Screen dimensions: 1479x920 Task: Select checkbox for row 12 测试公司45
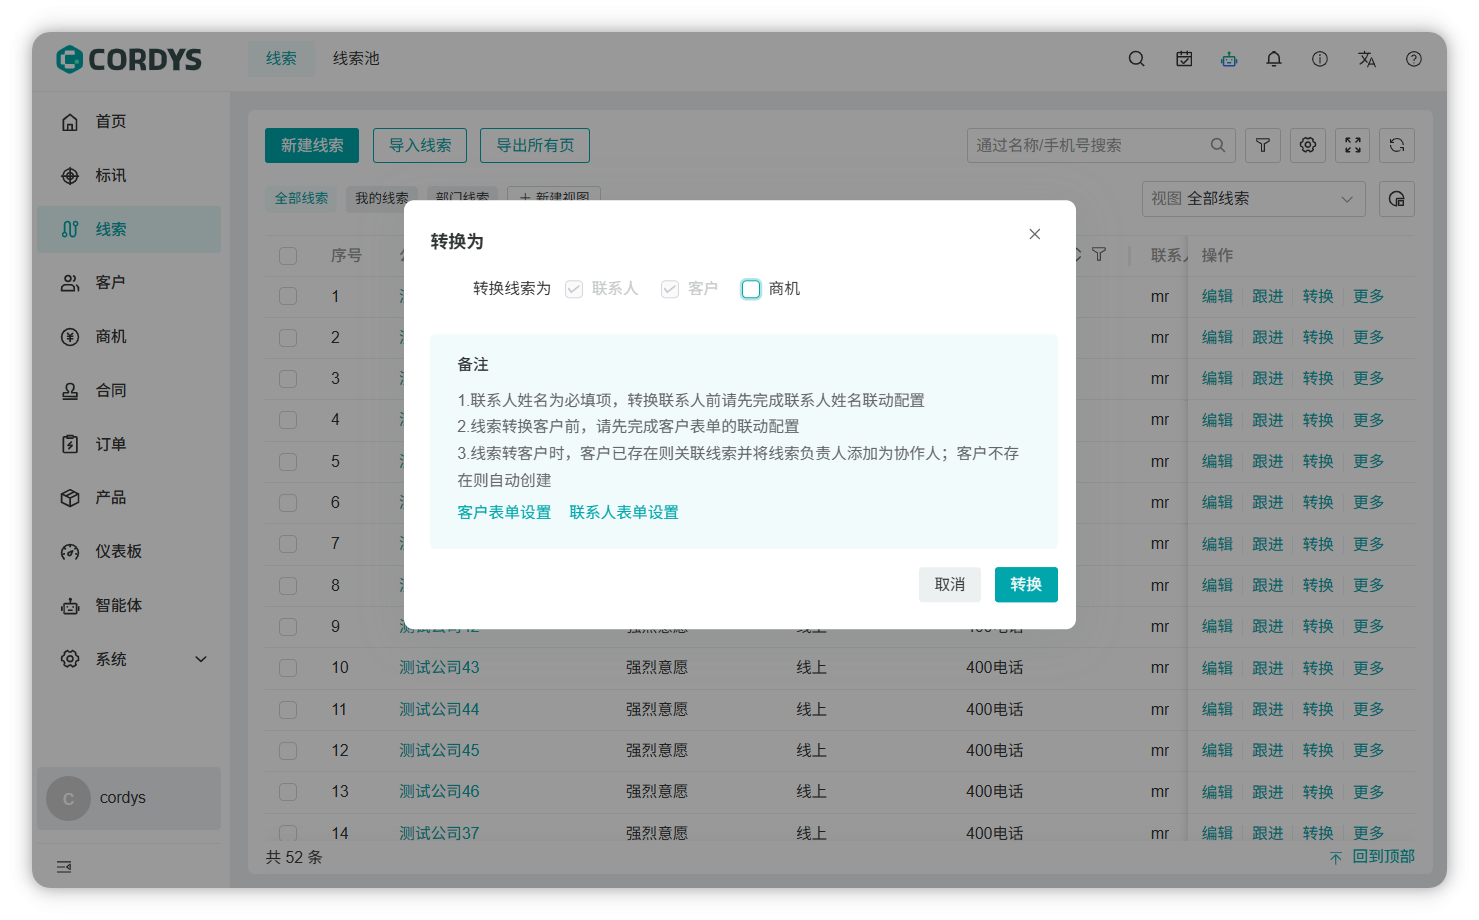click(x=288, y=751)
